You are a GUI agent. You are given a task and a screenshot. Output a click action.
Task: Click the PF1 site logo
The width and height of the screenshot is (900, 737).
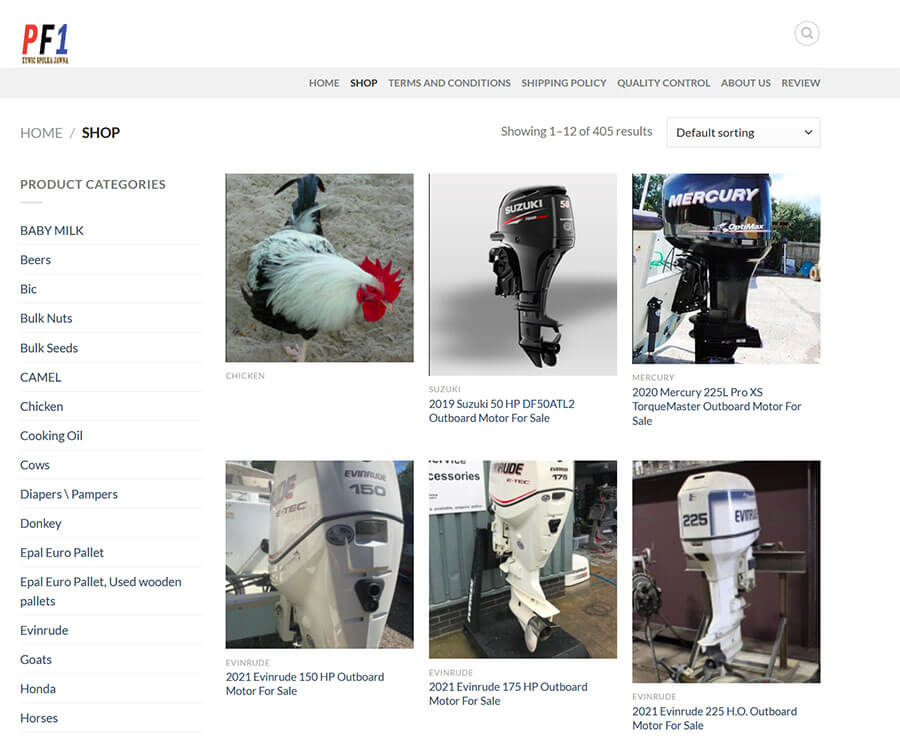pyautogui.click(x=45, y=44)
